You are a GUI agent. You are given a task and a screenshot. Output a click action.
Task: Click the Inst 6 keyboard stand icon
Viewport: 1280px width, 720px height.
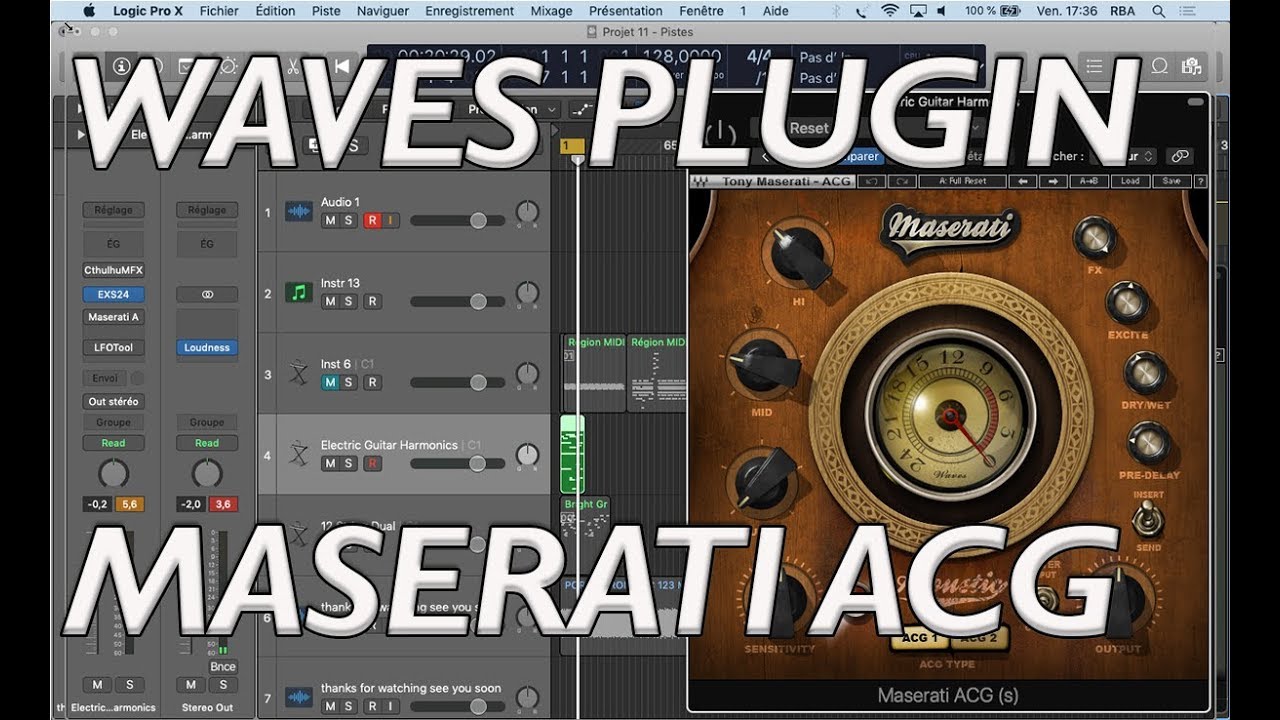tap(298, 374)
